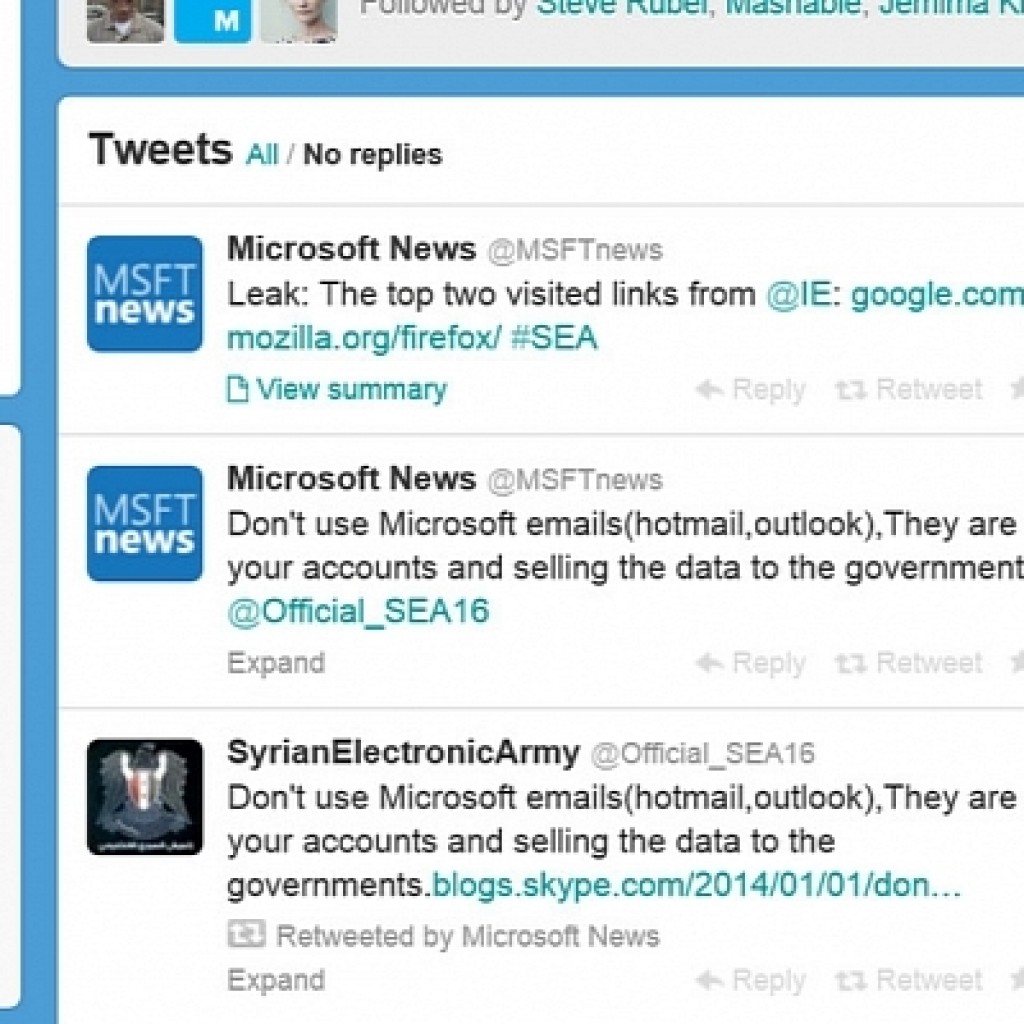Expand the SyrianElectronicArmy retweeted tweet

[276, 980]
